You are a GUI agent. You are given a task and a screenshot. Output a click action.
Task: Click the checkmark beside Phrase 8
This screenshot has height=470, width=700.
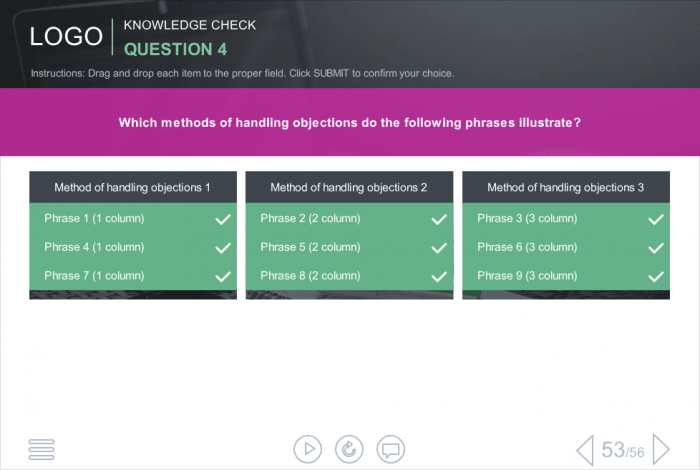point(439,276)
